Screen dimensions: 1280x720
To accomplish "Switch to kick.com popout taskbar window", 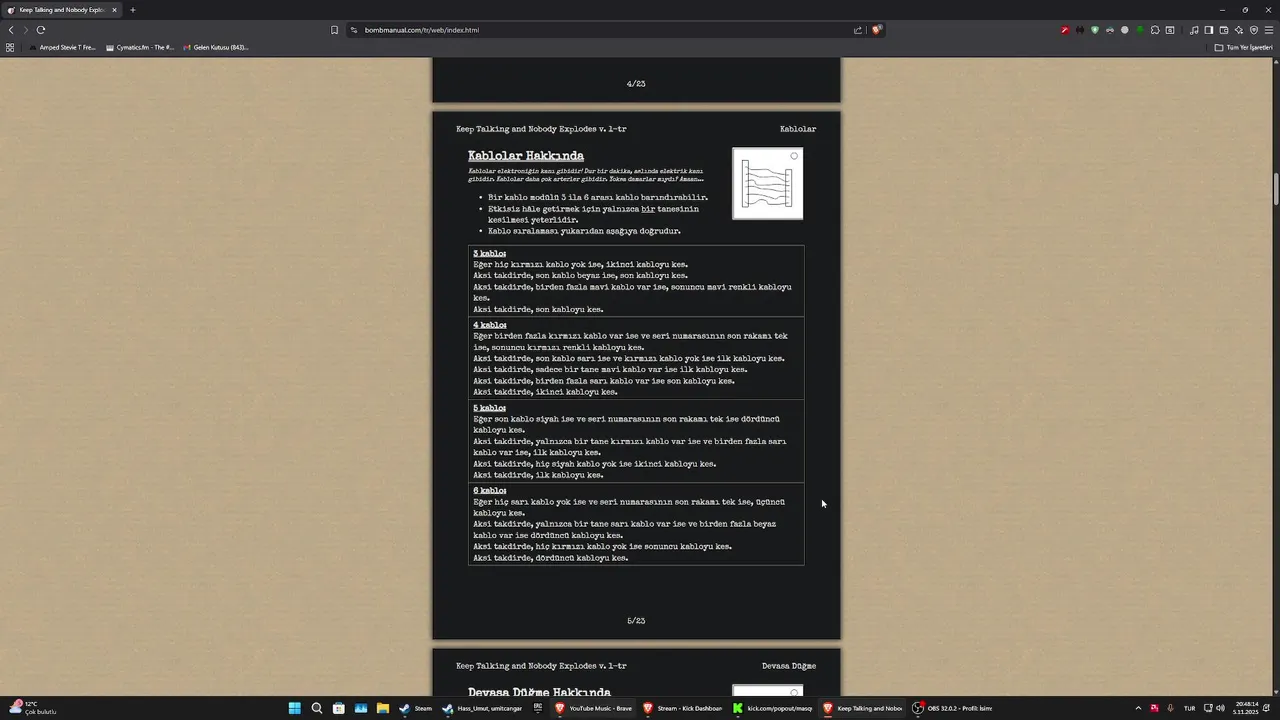I will (772, 708).
